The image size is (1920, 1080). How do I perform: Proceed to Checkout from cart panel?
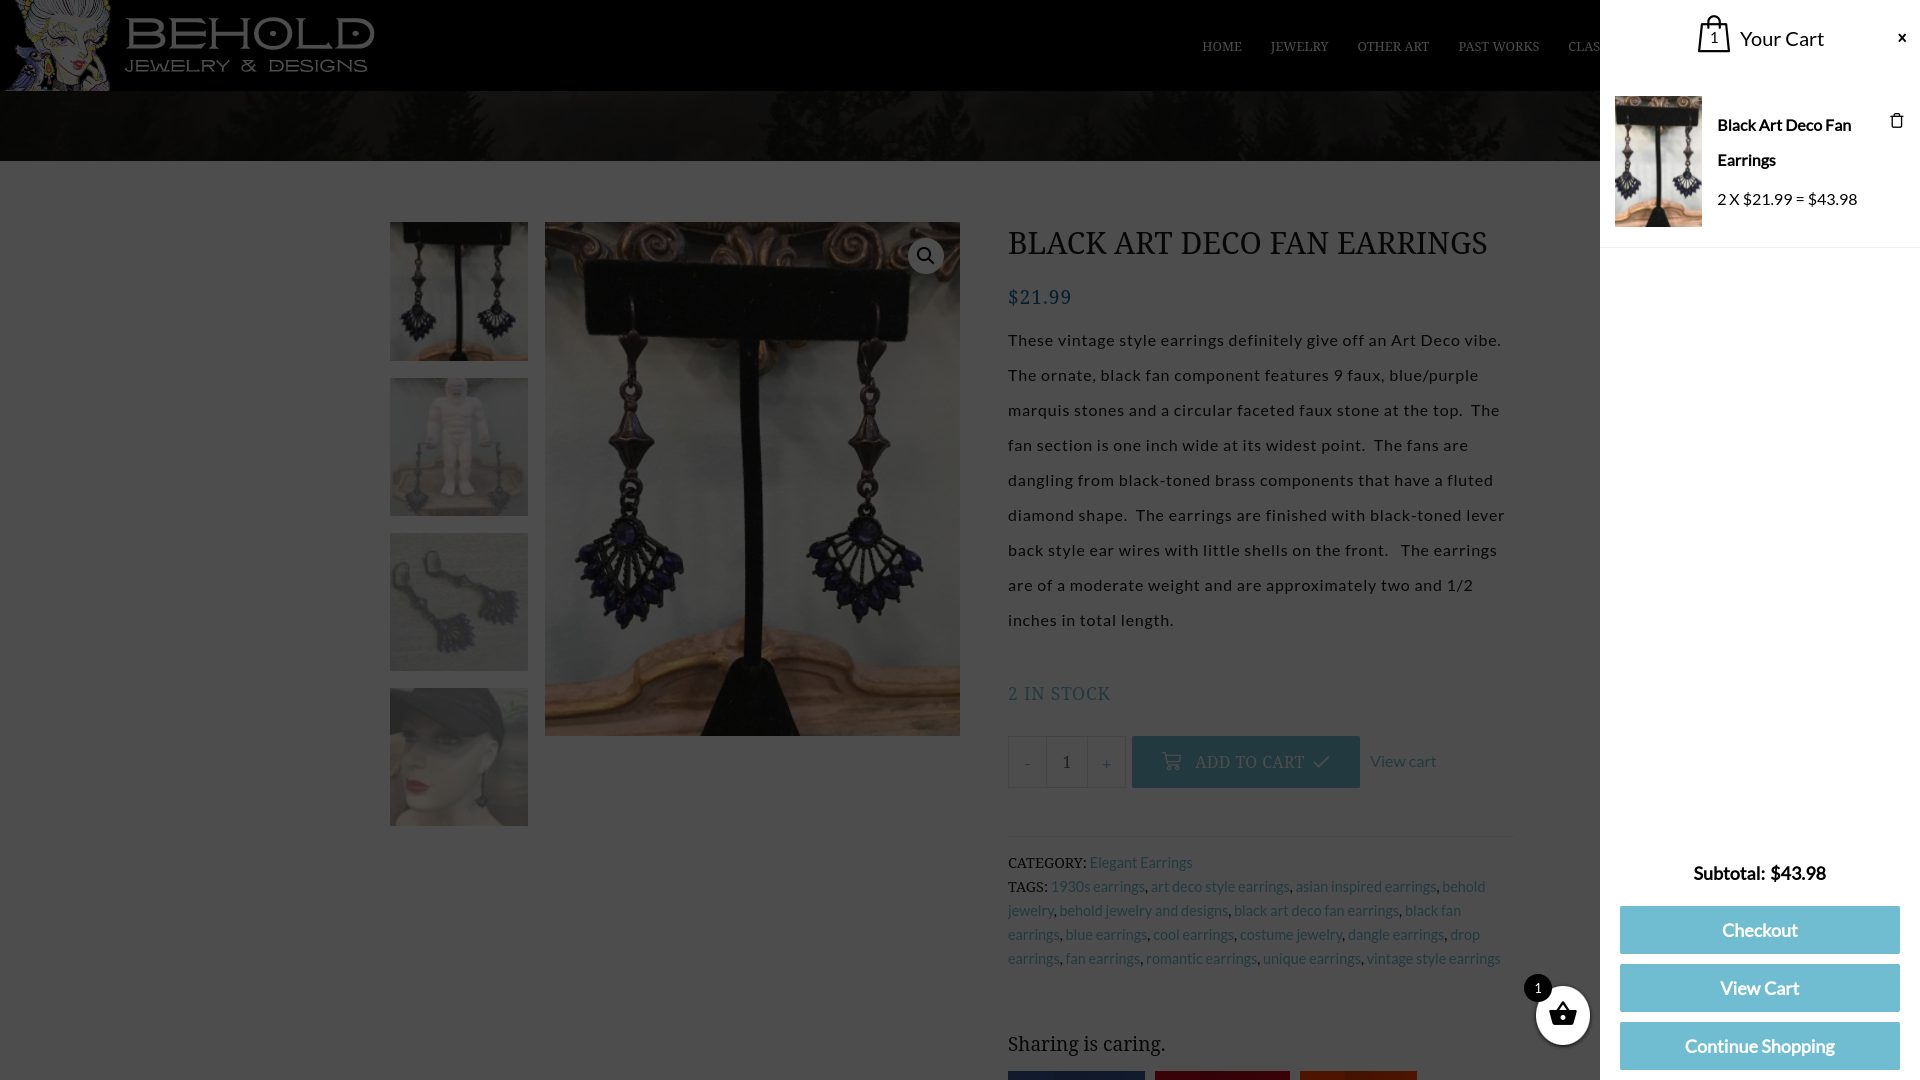click(1759, 930)
